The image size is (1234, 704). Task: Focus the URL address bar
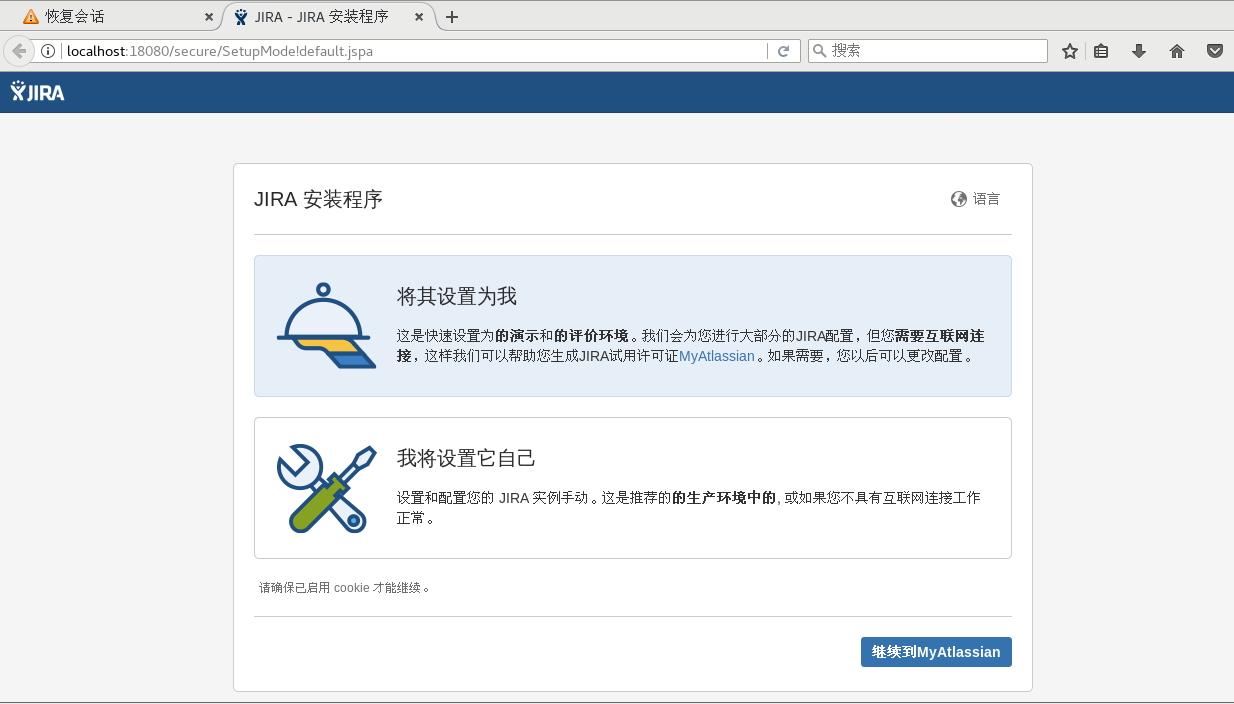coord(415,51)
